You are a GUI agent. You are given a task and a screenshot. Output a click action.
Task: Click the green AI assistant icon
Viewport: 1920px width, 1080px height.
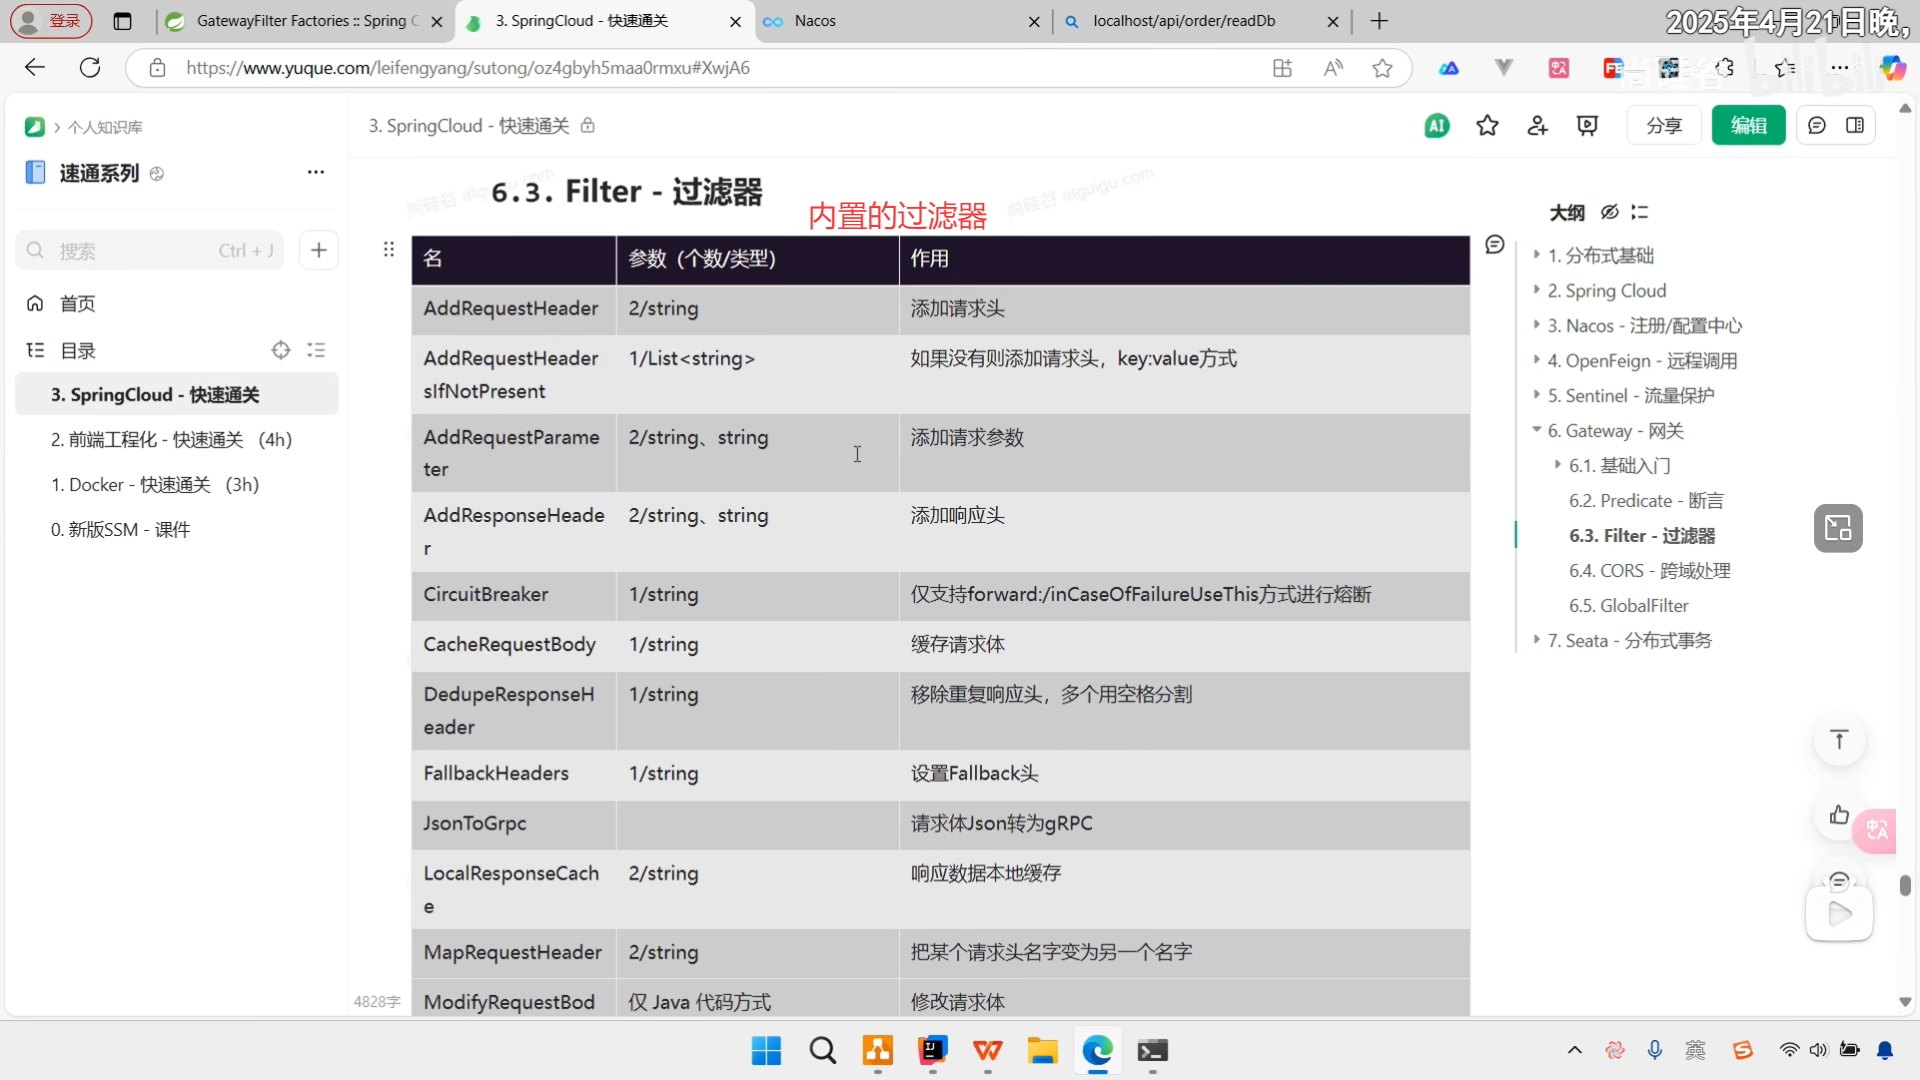(x=1437, y=126)
